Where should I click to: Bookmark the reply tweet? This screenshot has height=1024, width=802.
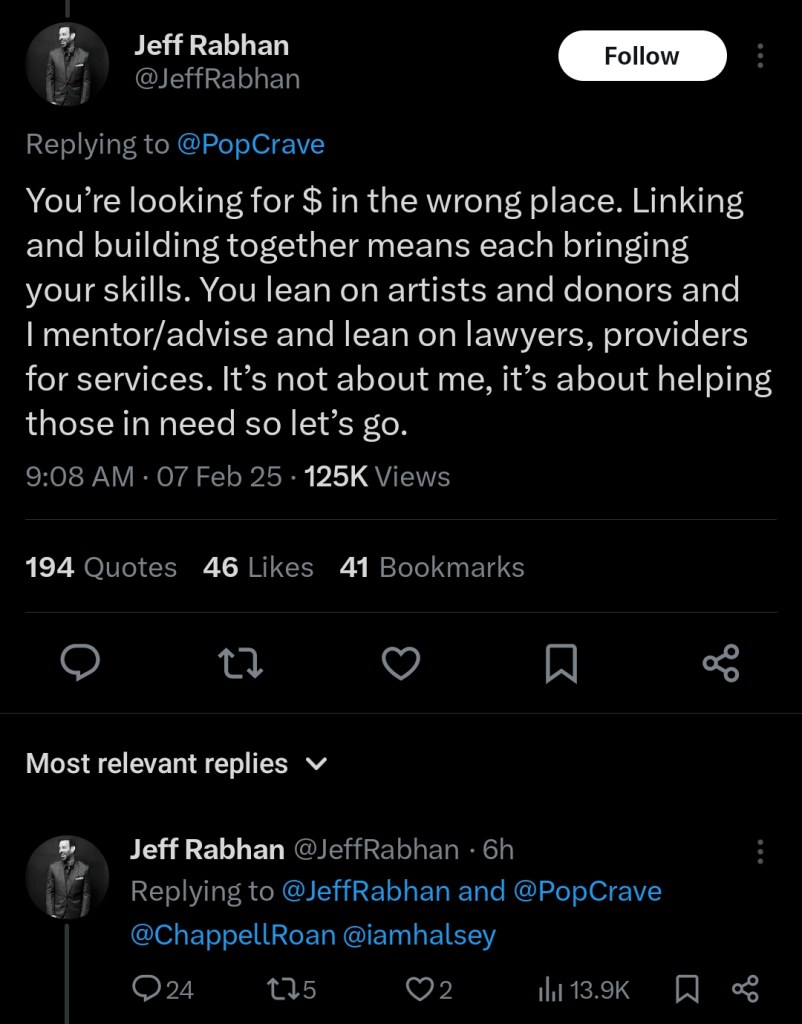coord(688,989)
